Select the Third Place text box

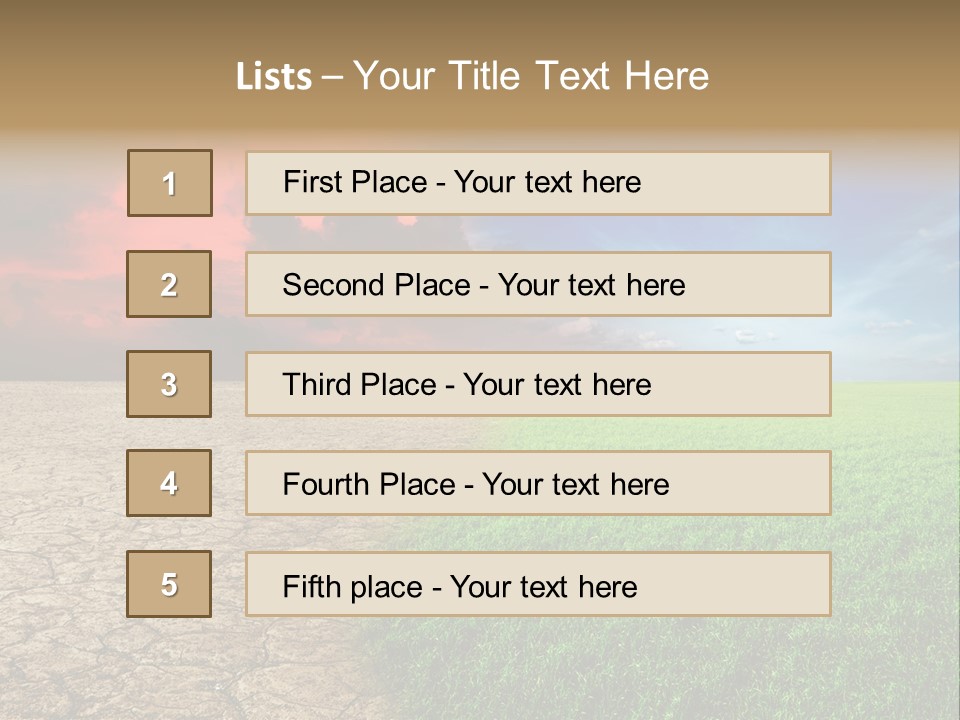[538, 384]
